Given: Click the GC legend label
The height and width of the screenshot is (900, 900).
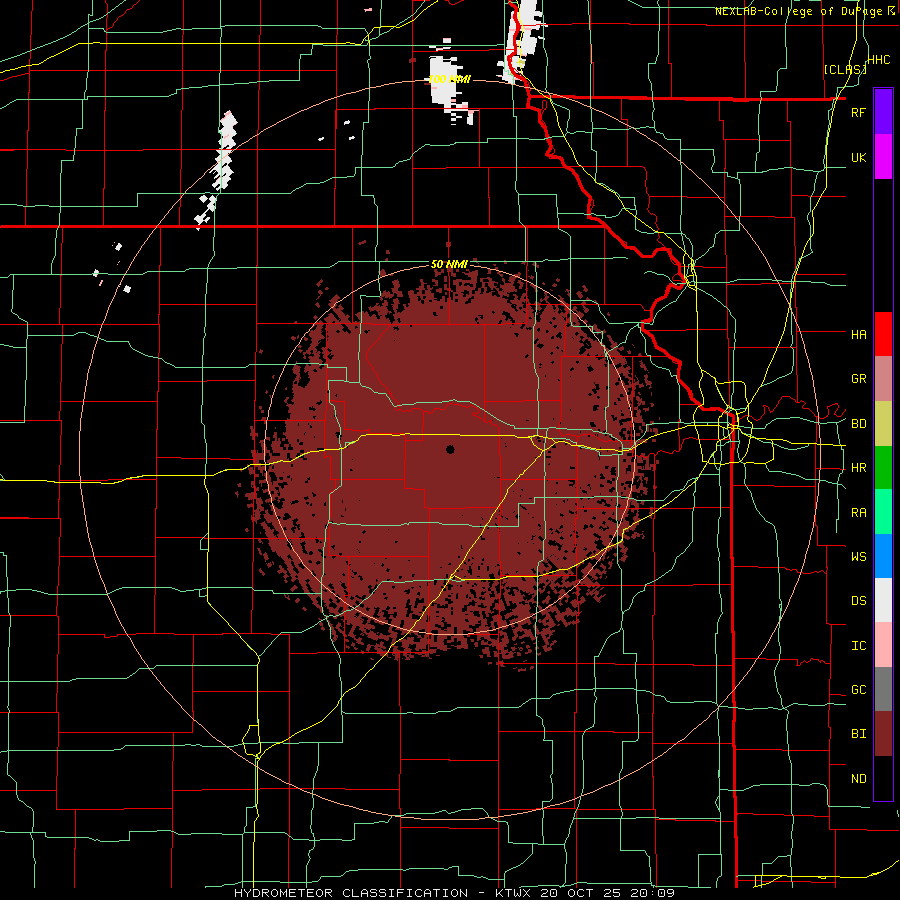Looking at the screenshot, I should [x=858, y=690].
